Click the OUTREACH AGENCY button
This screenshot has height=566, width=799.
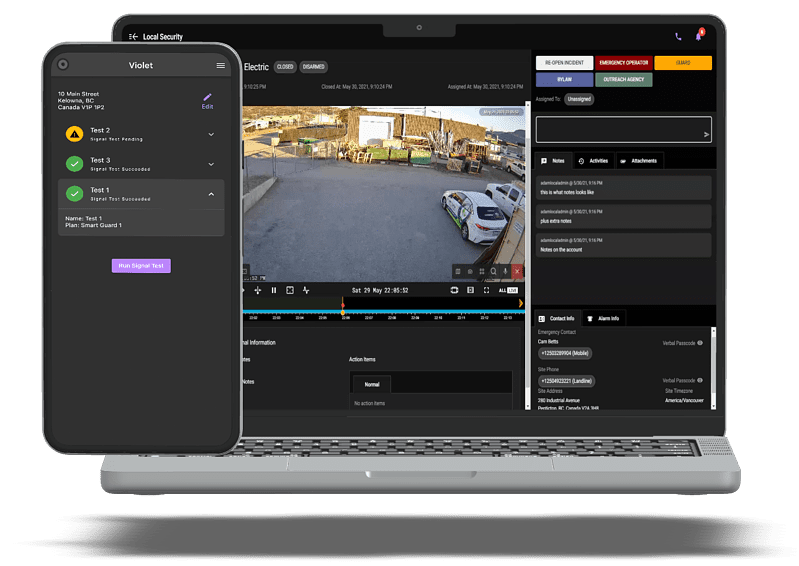coord(624,79)
